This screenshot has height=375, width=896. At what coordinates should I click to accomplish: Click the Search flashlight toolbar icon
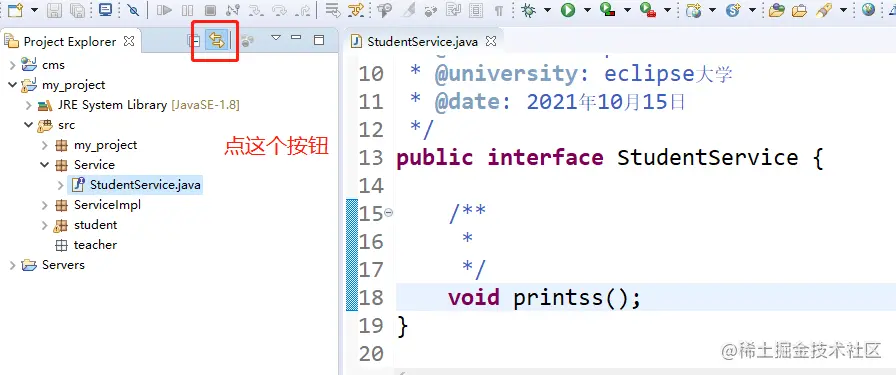823,10
